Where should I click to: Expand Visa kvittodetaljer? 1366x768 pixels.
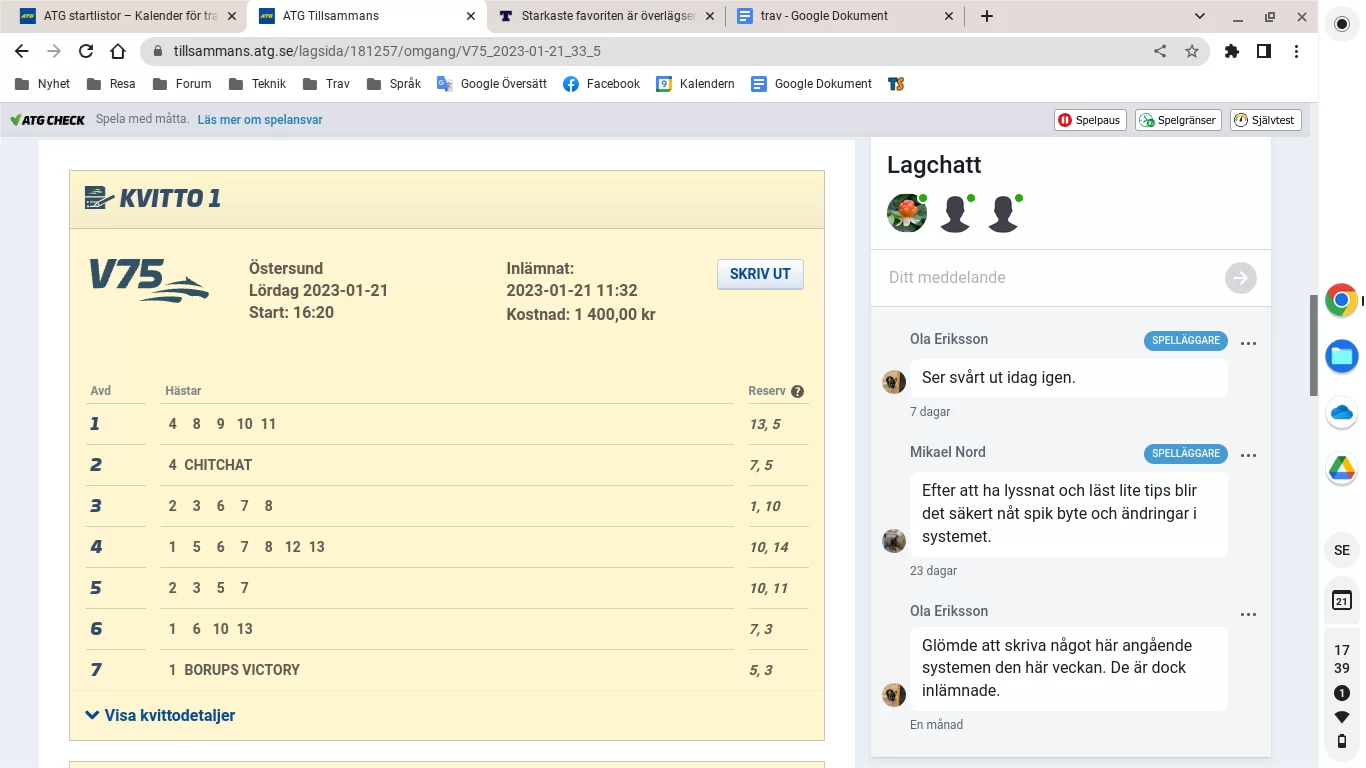[160, 715]
